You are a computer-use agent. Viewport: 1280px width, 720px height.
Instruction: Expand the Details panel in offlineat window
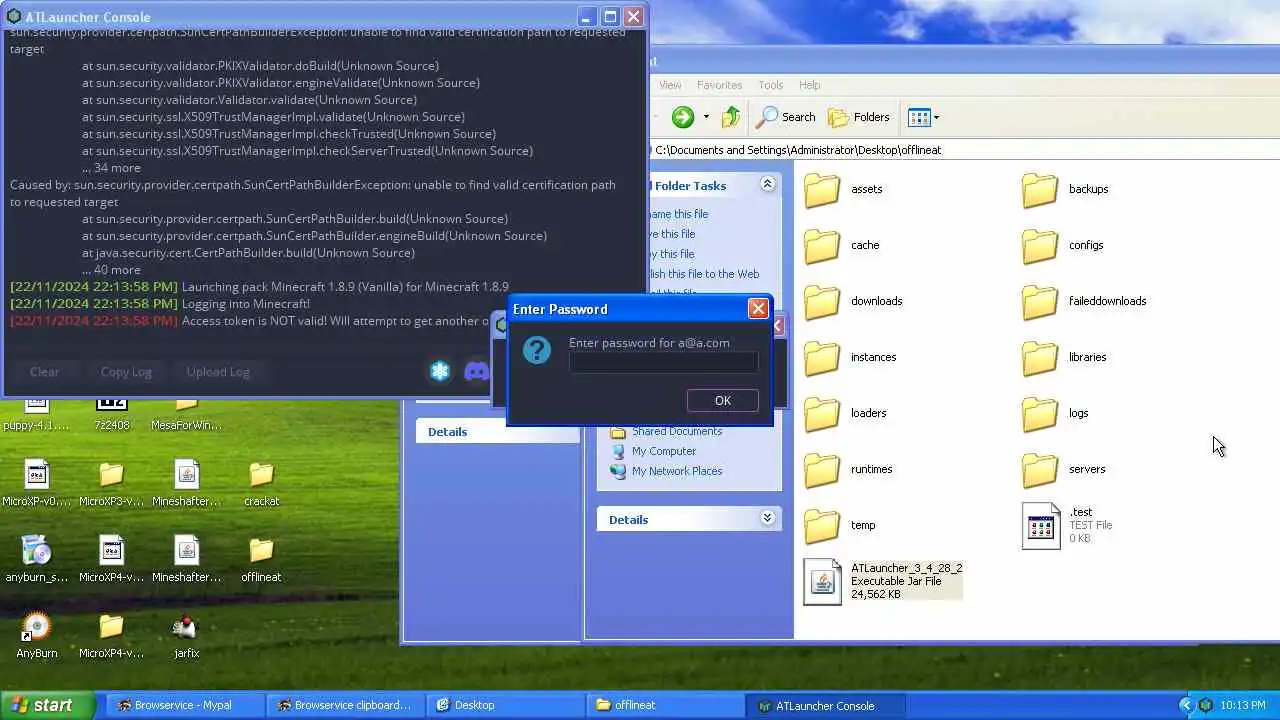coord(767,518)
